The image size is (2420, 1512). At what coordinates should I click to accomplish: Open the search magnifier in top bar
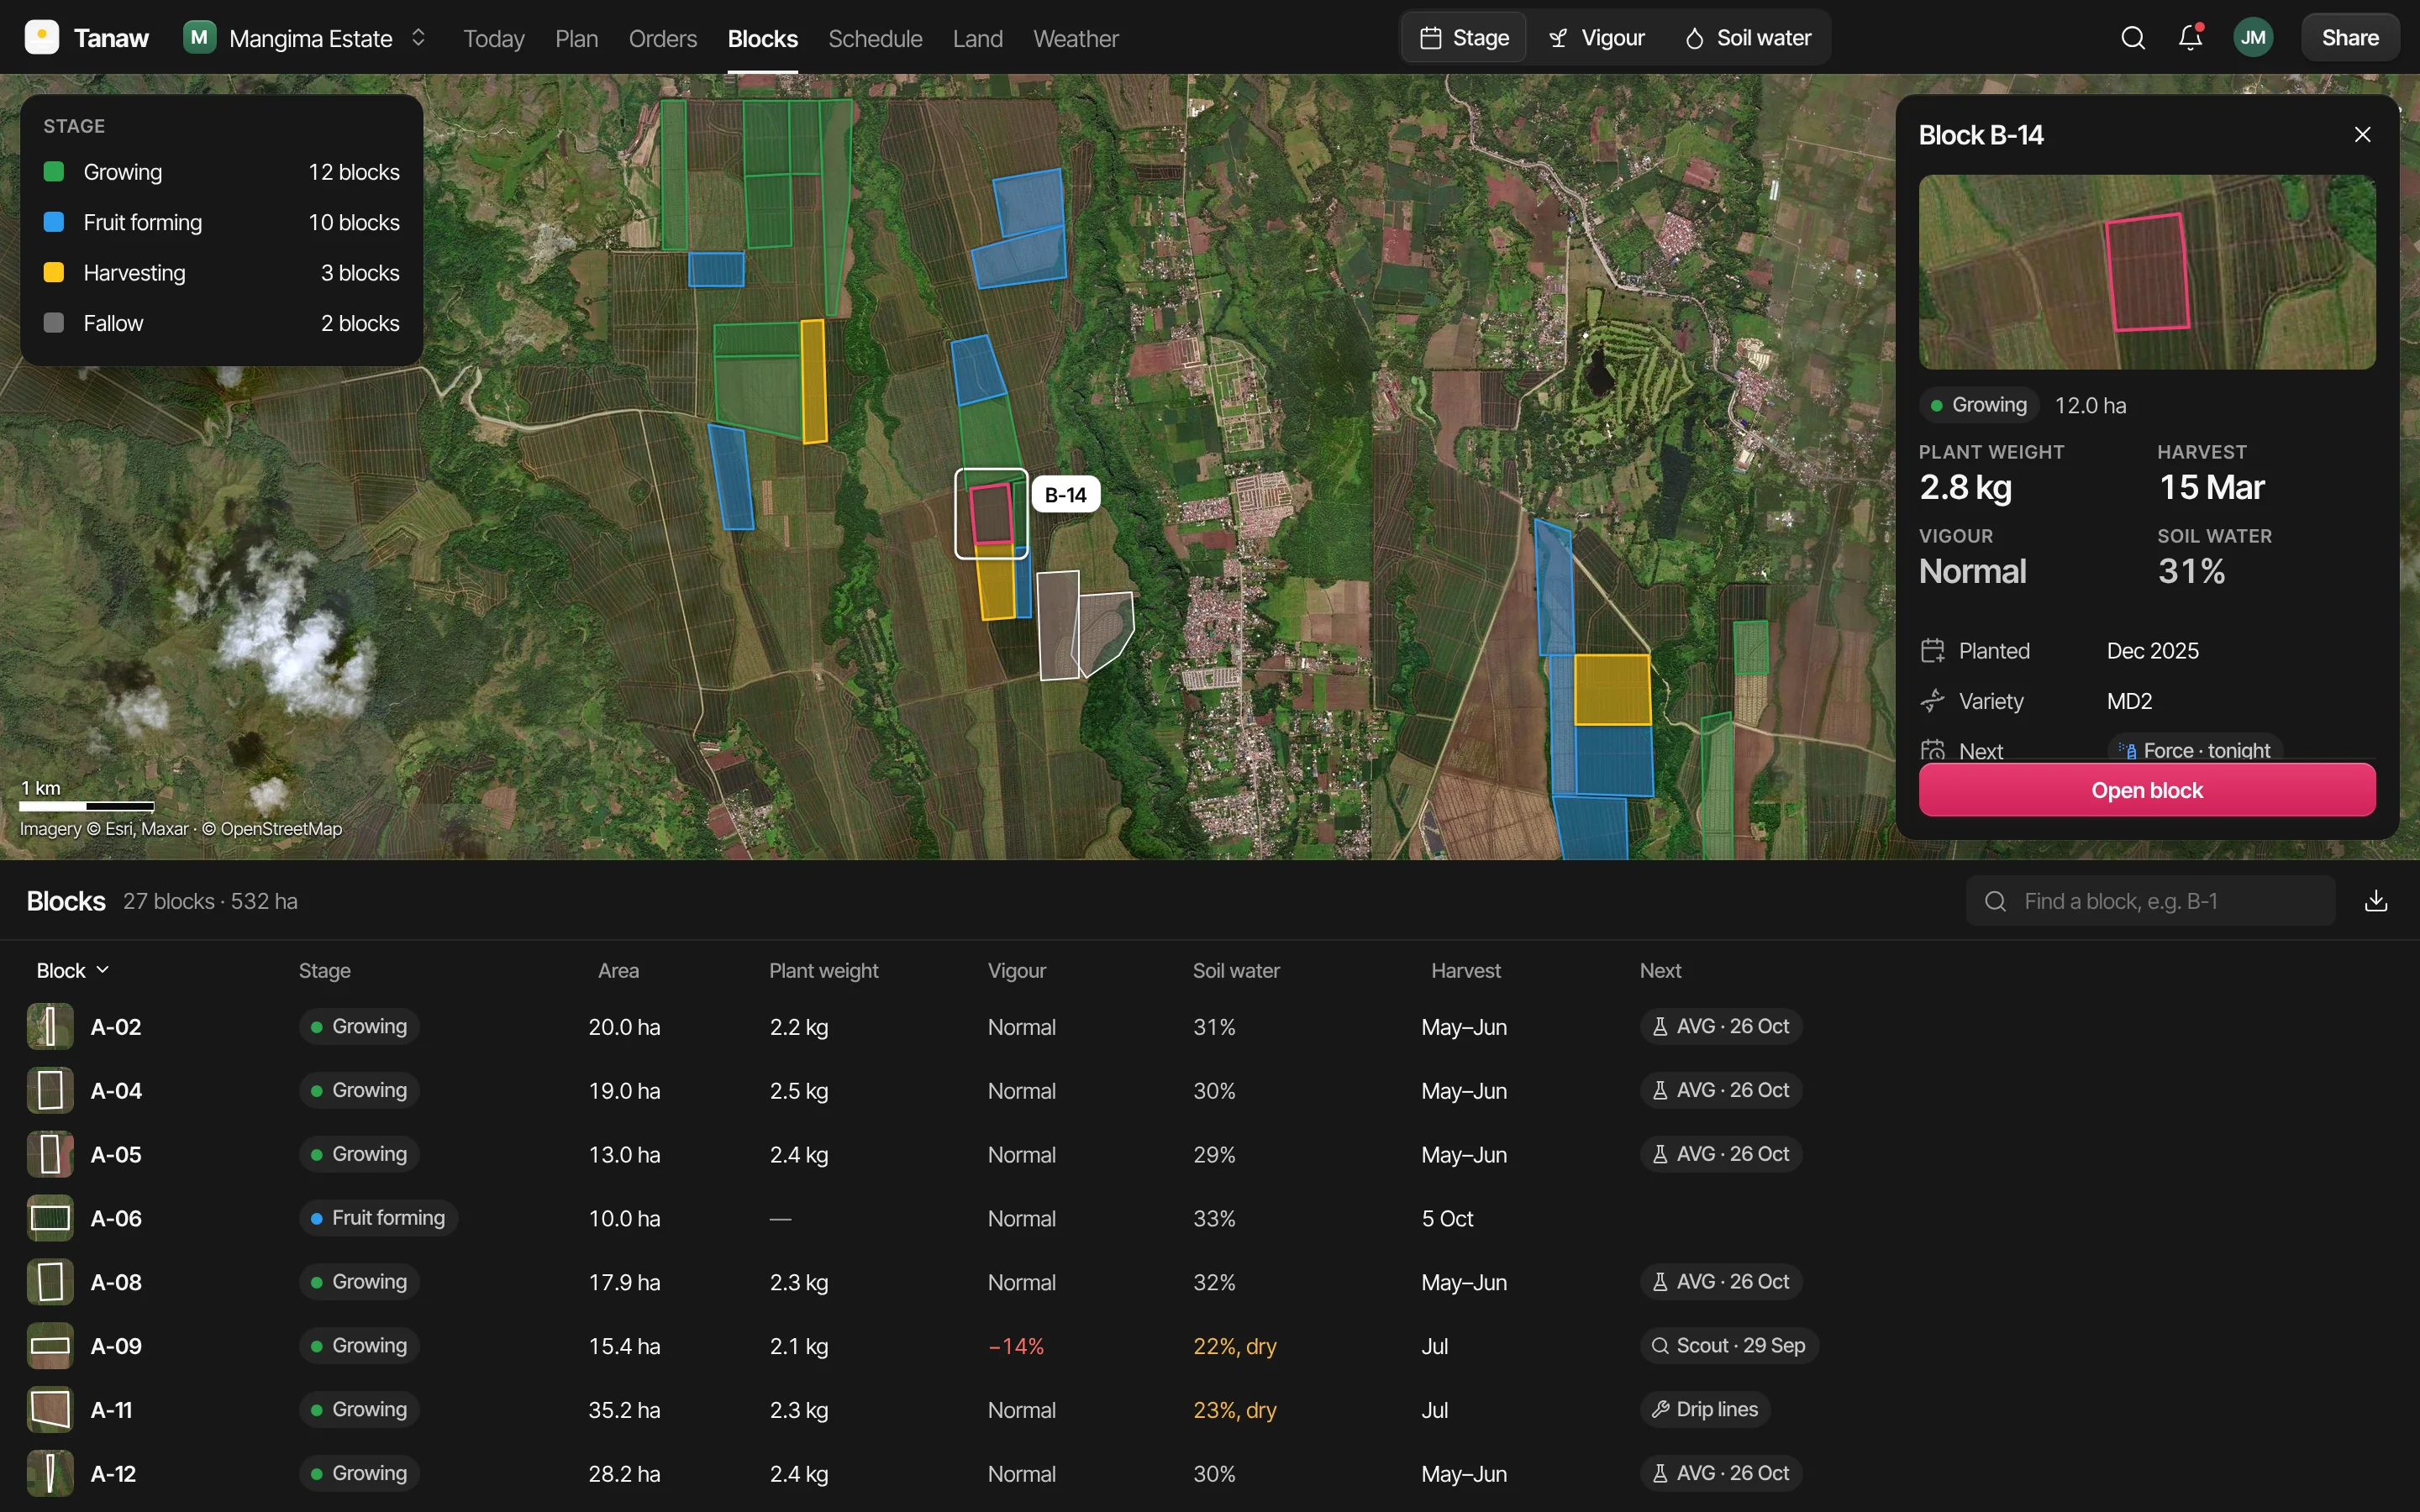click(x=2133, y=38)
